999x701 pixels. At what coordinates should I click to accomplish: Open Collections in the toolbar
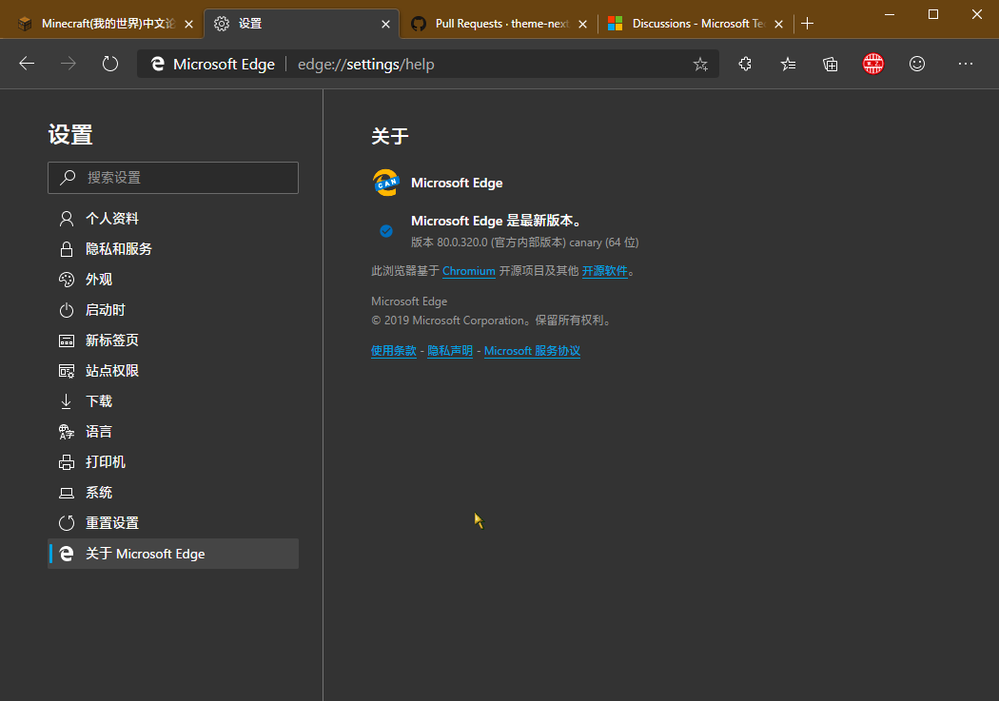(x=830, y=63)
